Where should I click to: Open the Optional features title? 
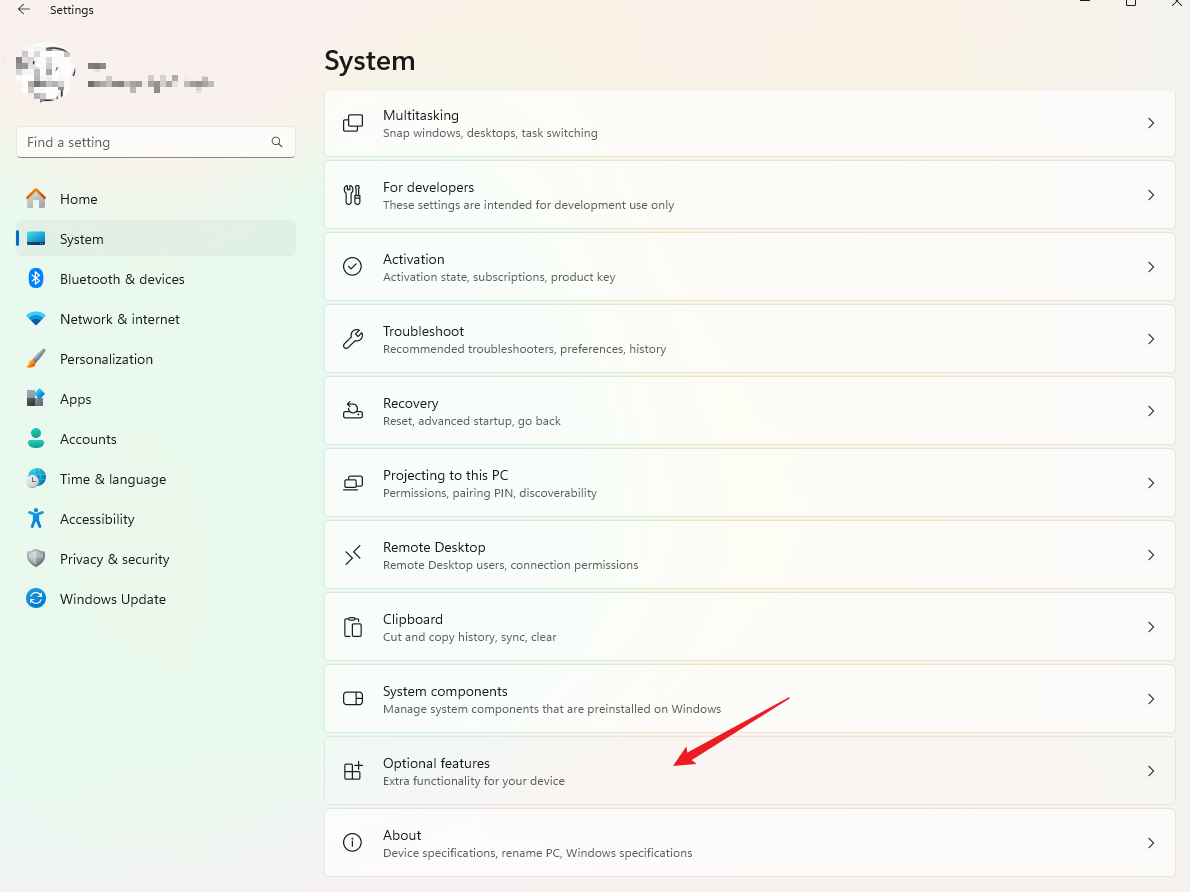(x=436, y=763)
